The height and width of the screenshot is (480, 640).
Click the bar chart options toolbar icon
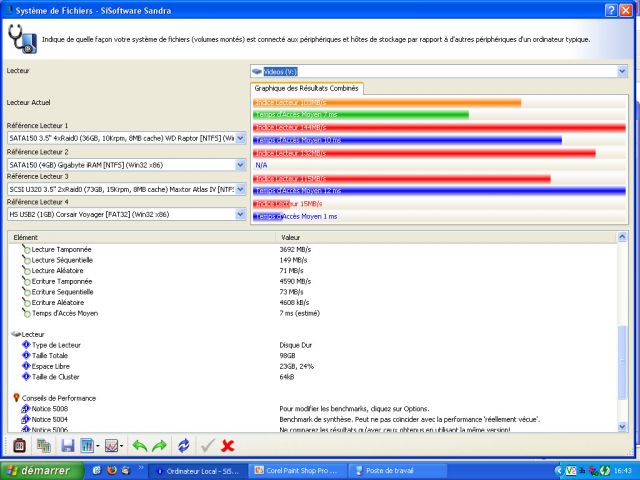pyautogui.click(x=87, y=445)
